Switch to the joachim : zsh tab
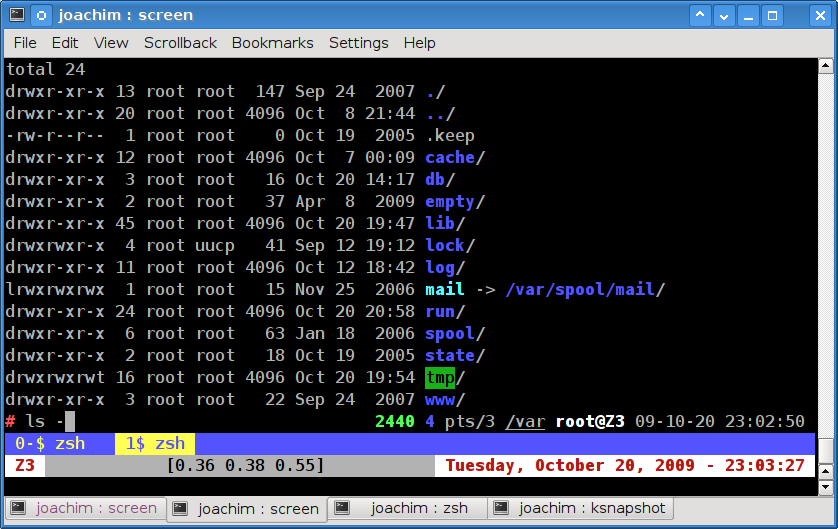 click(410, 508)
